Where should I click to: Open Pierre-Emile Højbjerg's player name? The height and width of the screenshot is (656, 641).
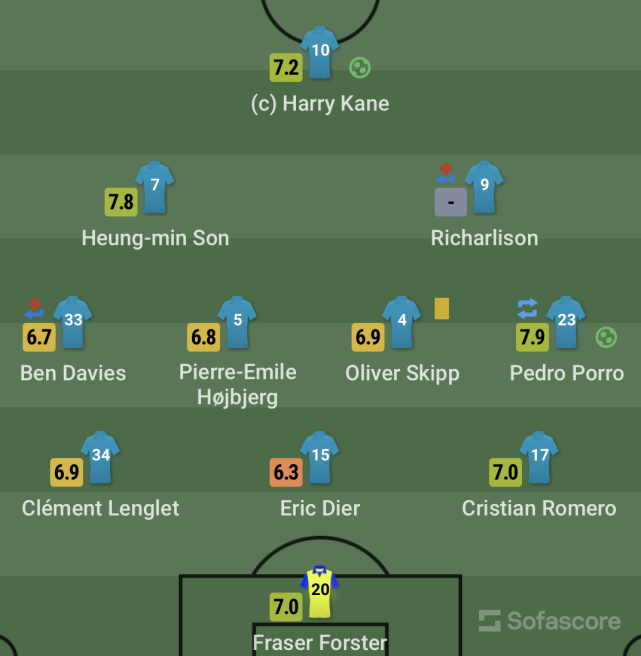coord(238,384)
